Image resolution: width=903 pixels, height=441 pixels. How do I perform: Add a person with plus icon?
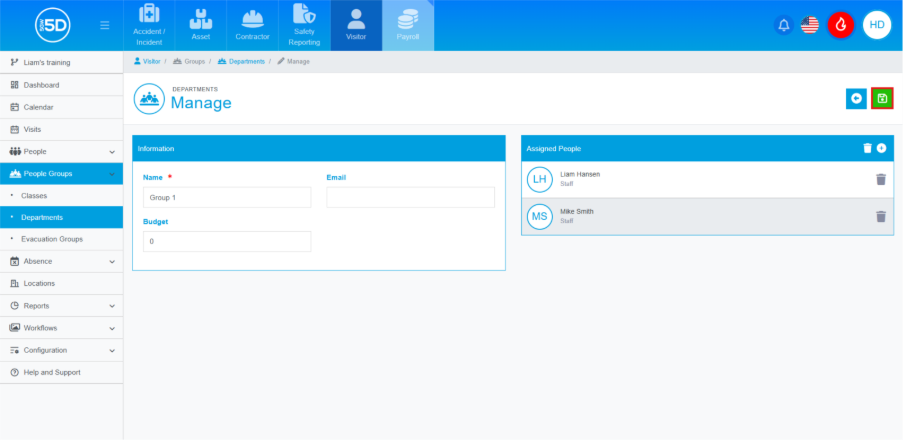coord(881,148)
